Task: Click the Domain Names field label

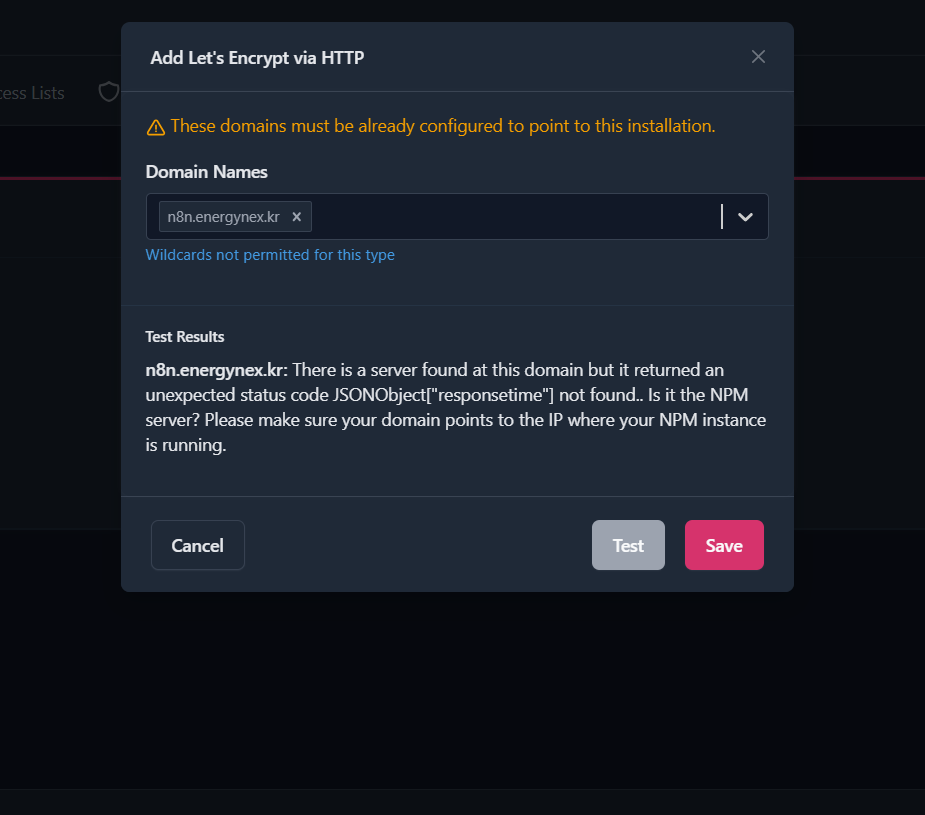Action: point(207,172)
